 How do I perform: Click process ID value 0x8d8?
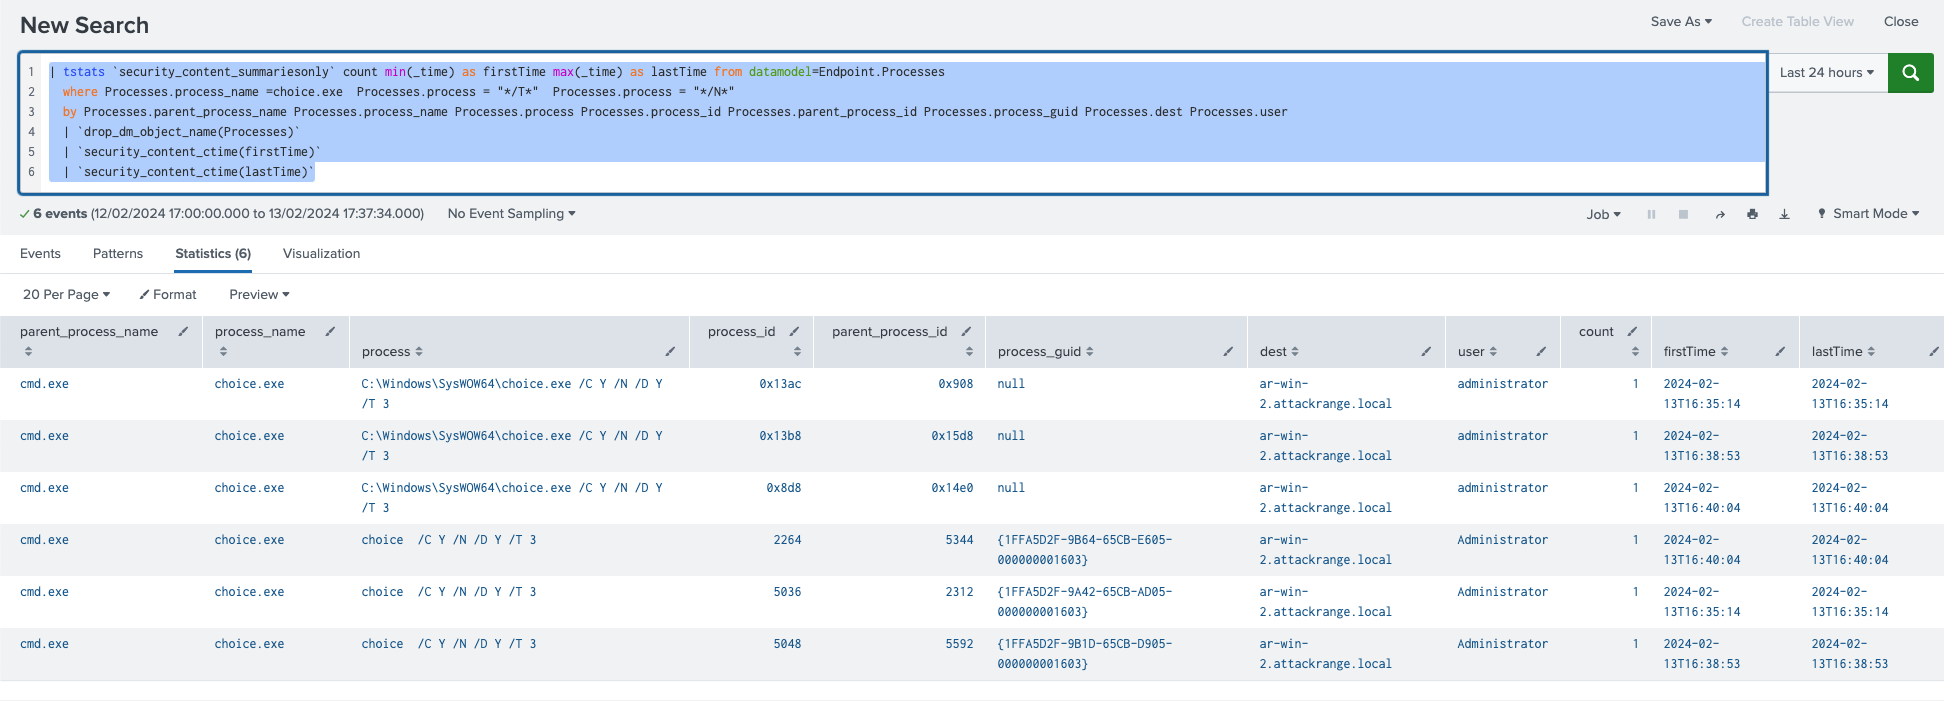784,488
